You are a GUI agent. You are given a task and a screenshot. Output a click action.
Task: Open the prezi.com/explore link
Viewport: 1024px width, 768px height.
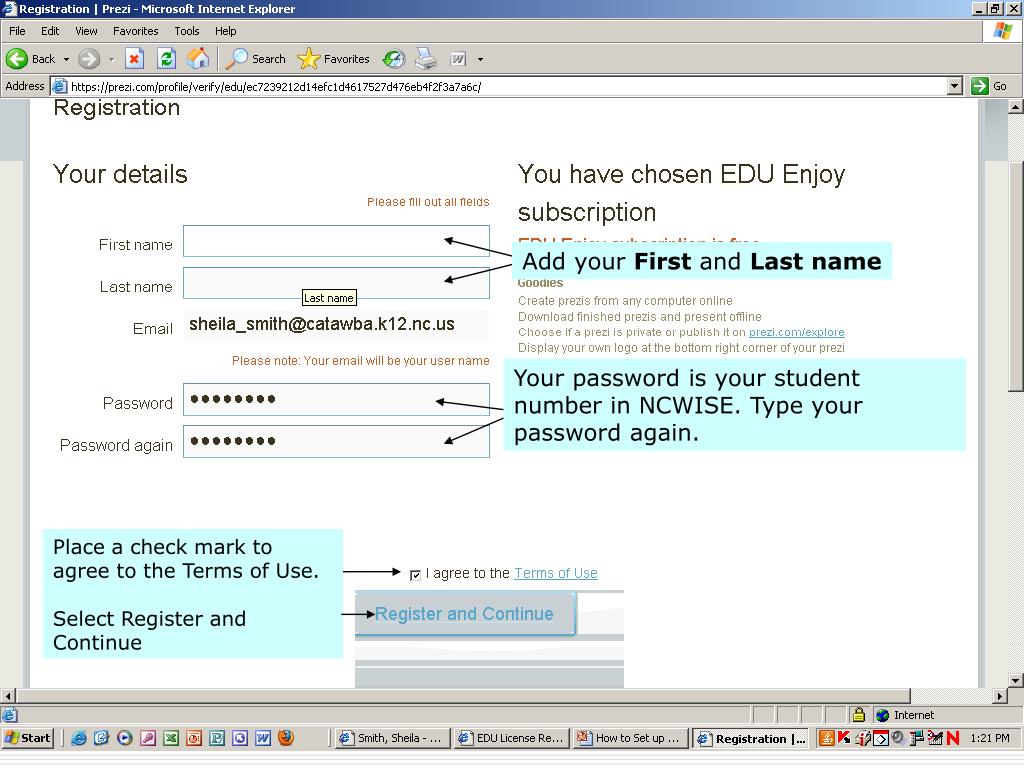(797, 332)
